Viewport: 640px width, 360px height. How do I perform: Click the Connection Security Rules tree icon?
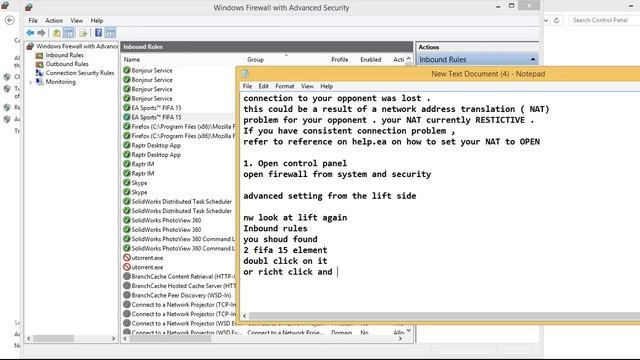tap(39, 73)
